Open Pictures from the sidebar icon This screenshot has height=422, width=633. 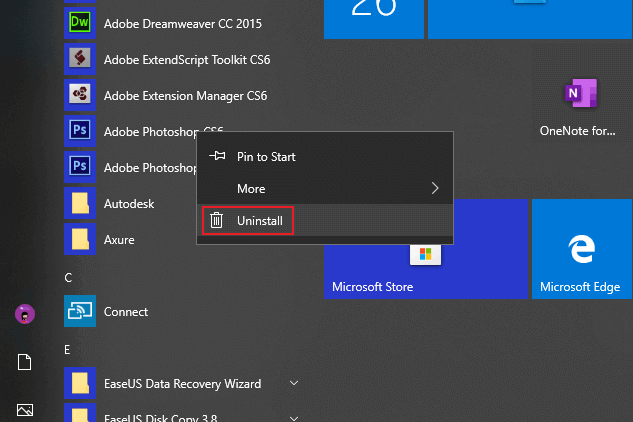click(25, 410)
